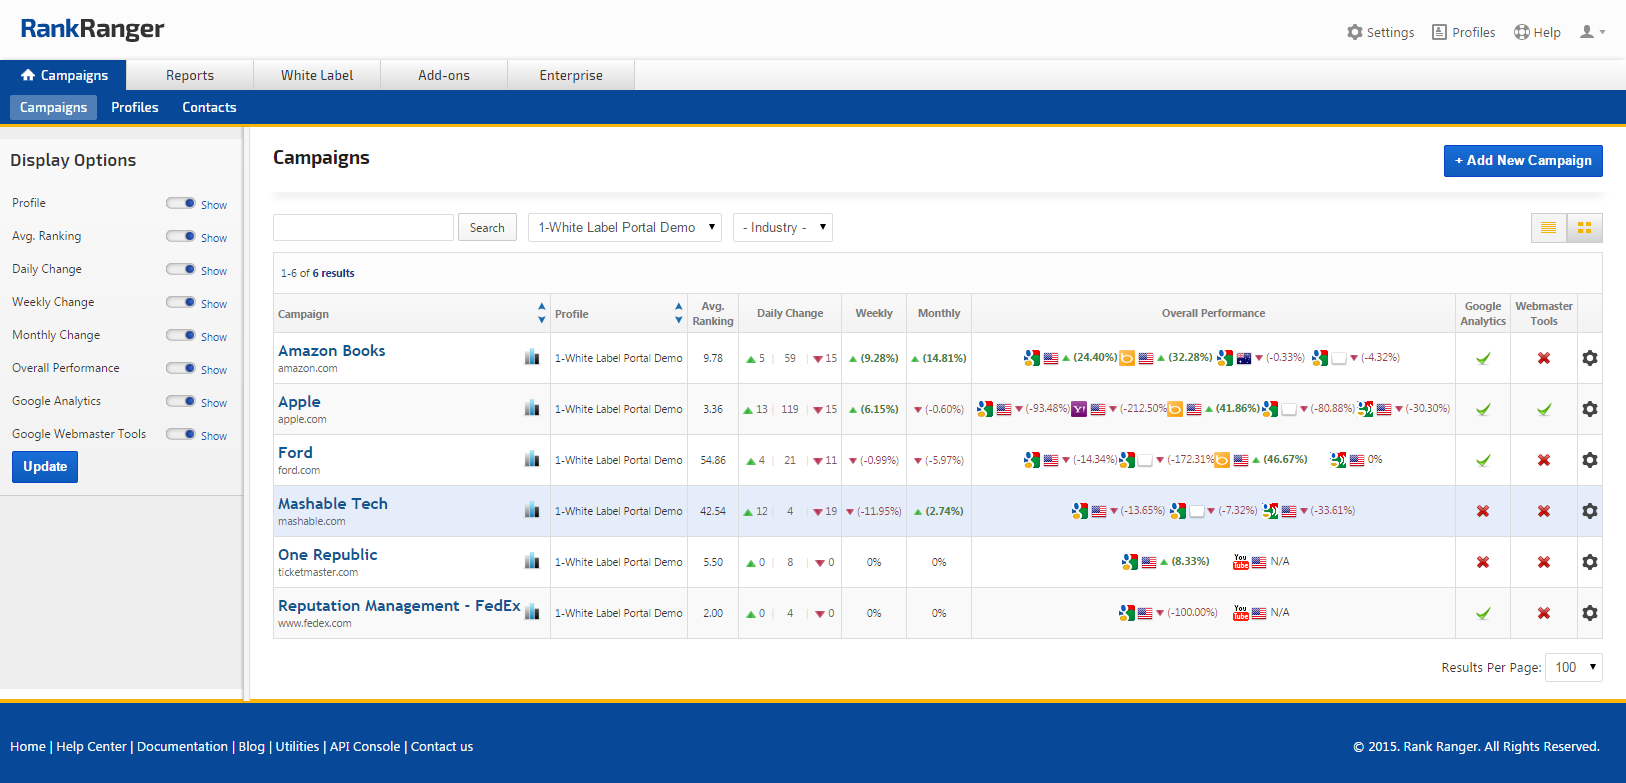Click bar chart icon beside Ford campaign

tap(532, 459)
